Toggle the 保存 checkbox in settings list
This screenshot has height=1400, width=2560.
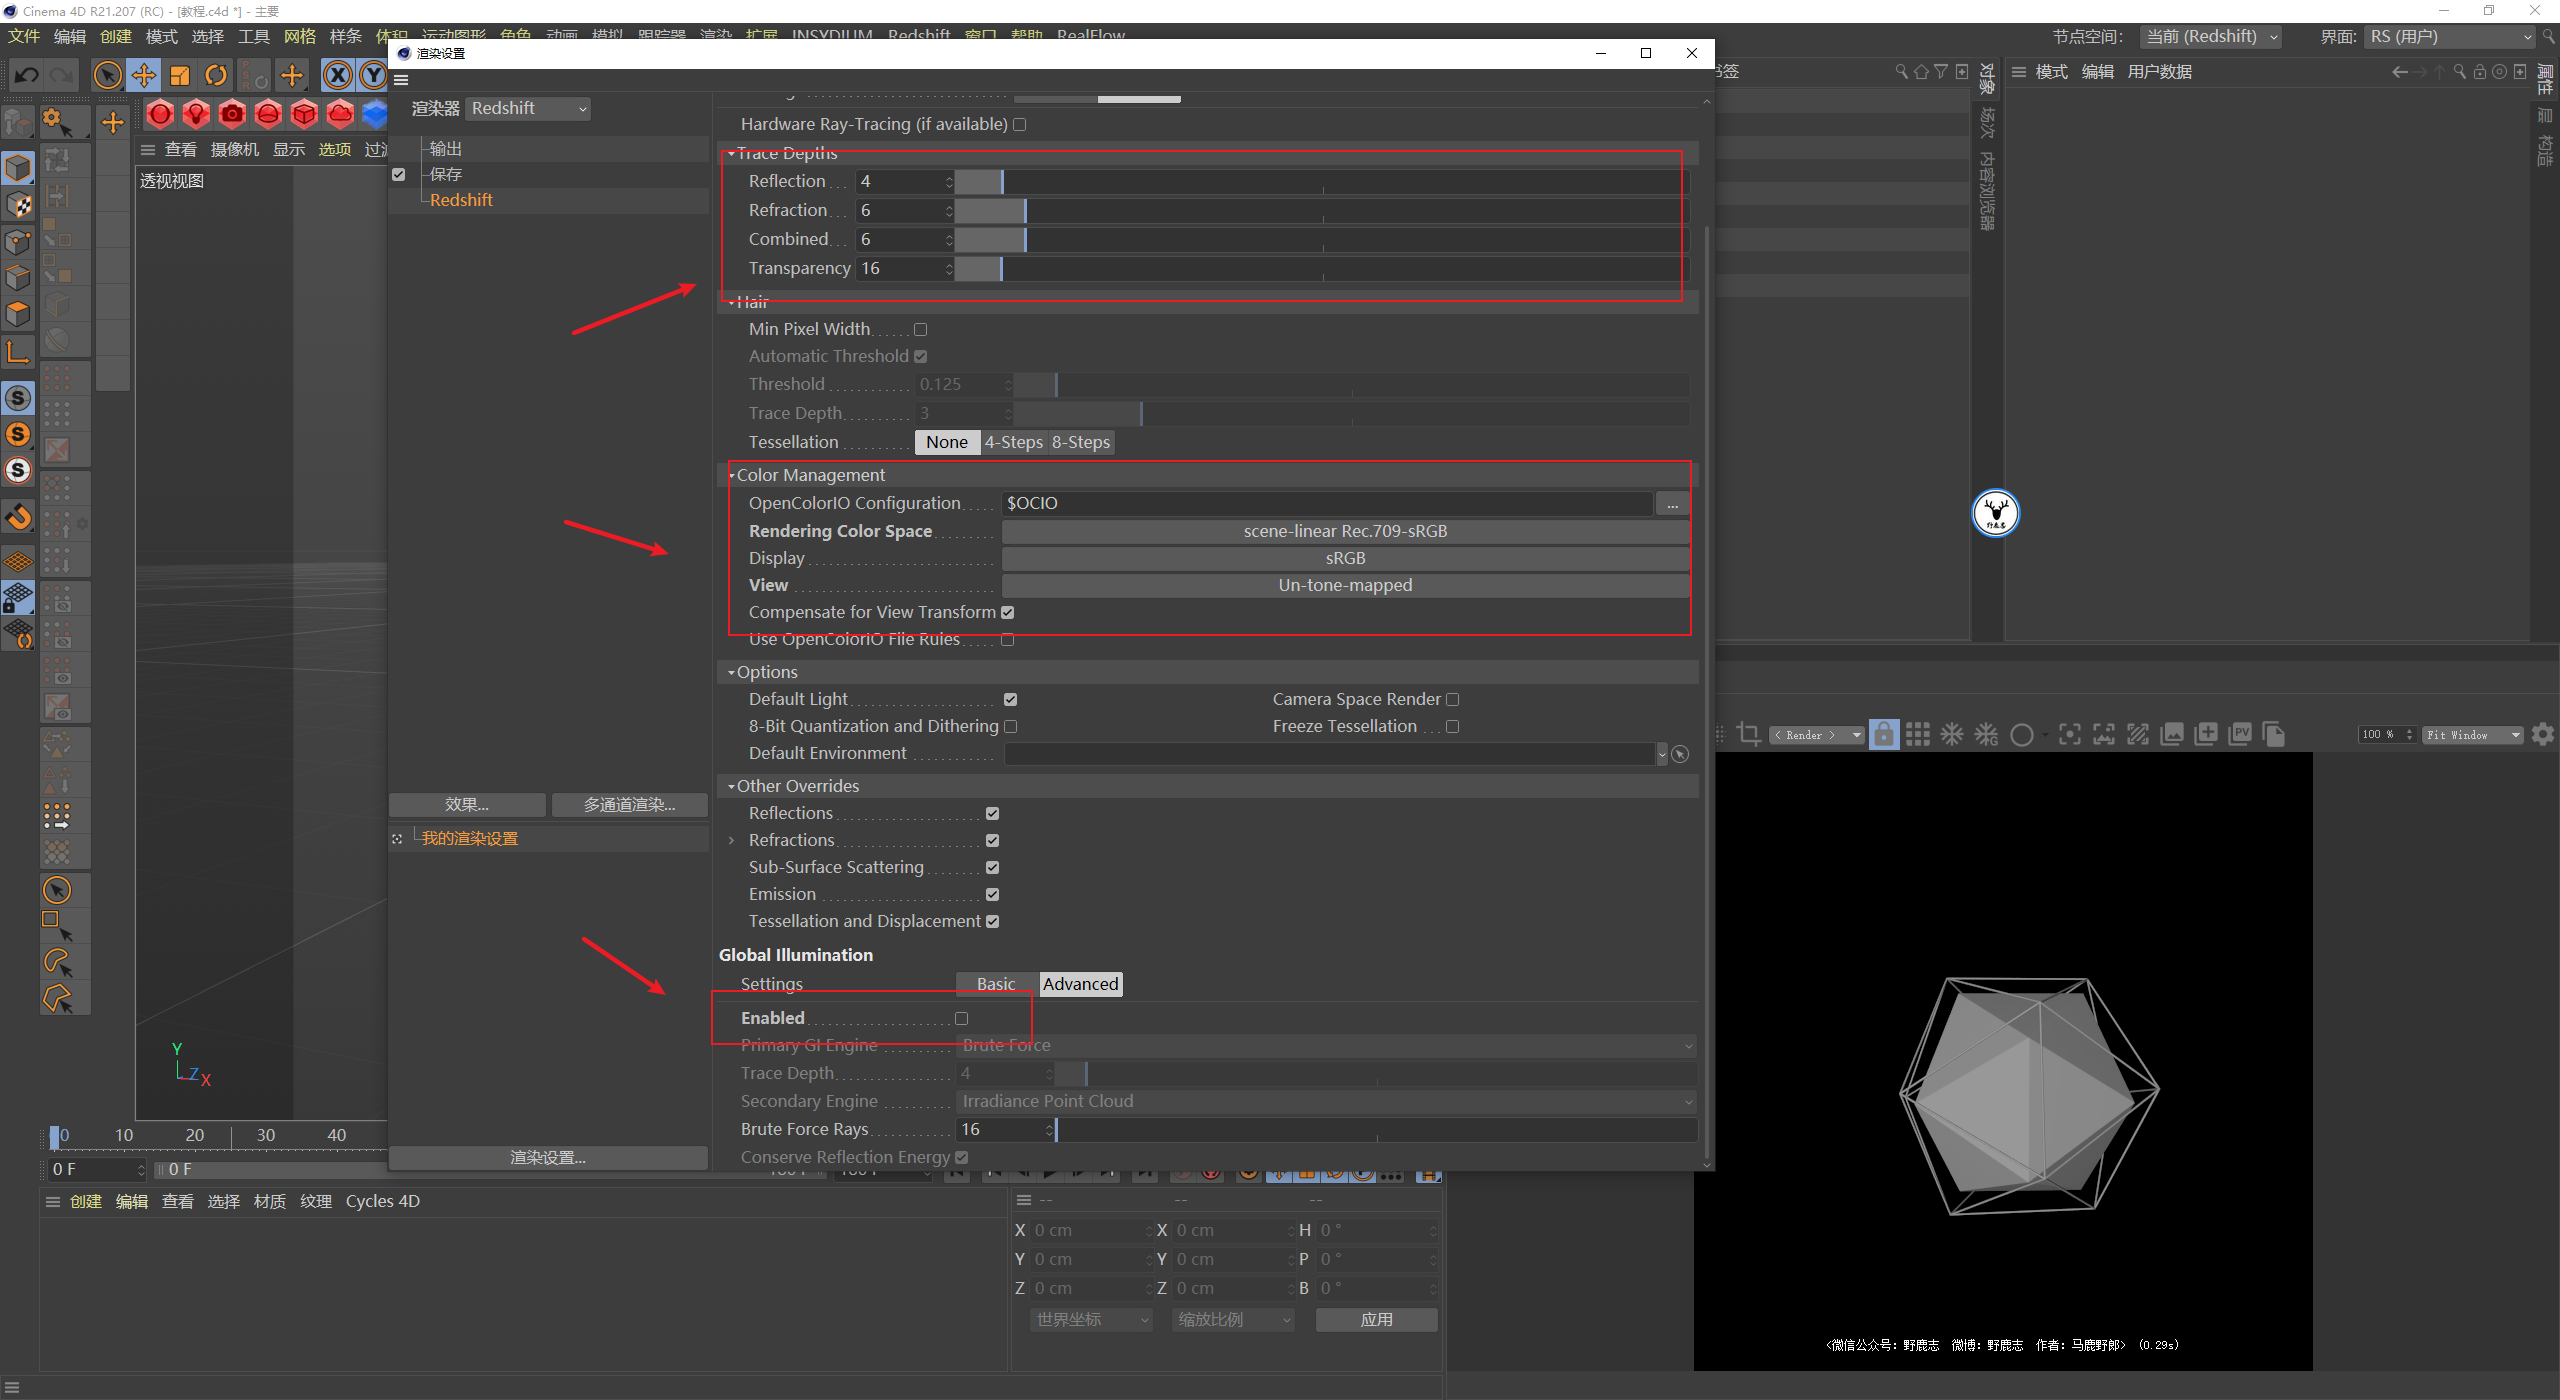399,174
